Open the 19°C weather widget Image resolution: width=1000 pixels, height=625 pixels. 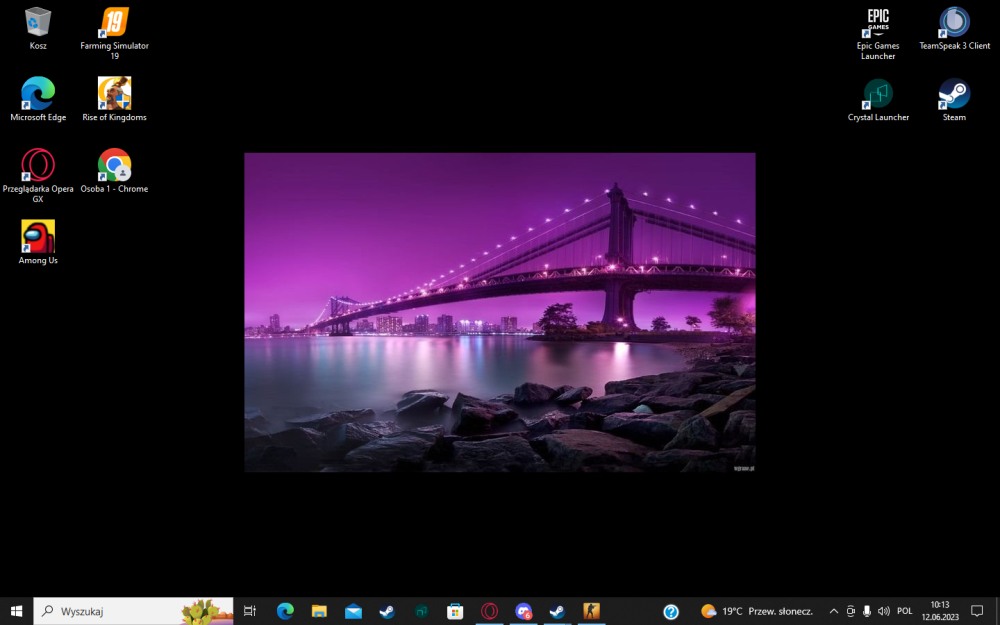(x=757, y=611)
